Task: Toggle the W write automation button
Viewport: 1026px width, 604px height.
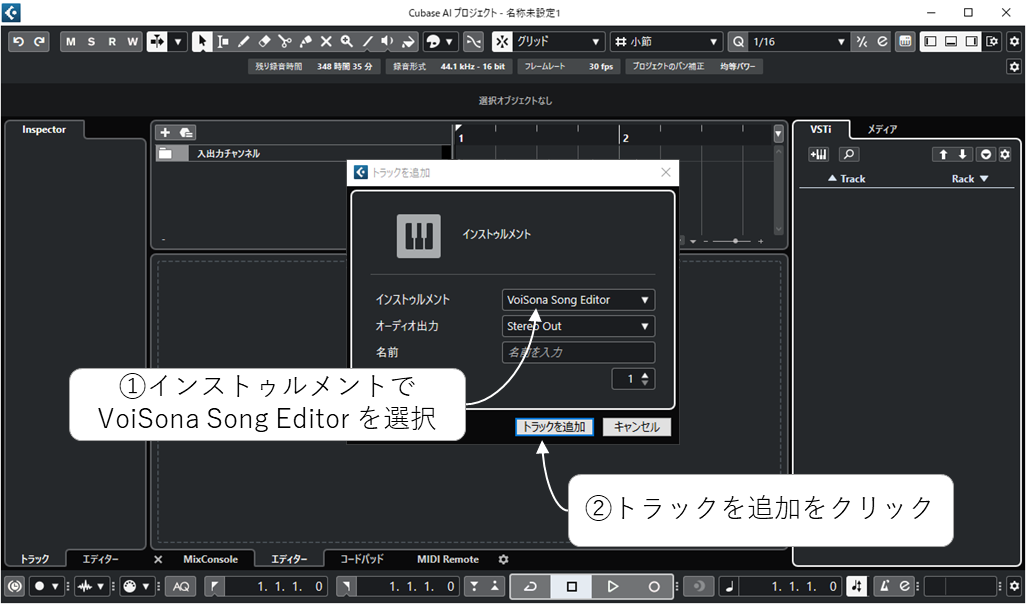Action: 132,42
